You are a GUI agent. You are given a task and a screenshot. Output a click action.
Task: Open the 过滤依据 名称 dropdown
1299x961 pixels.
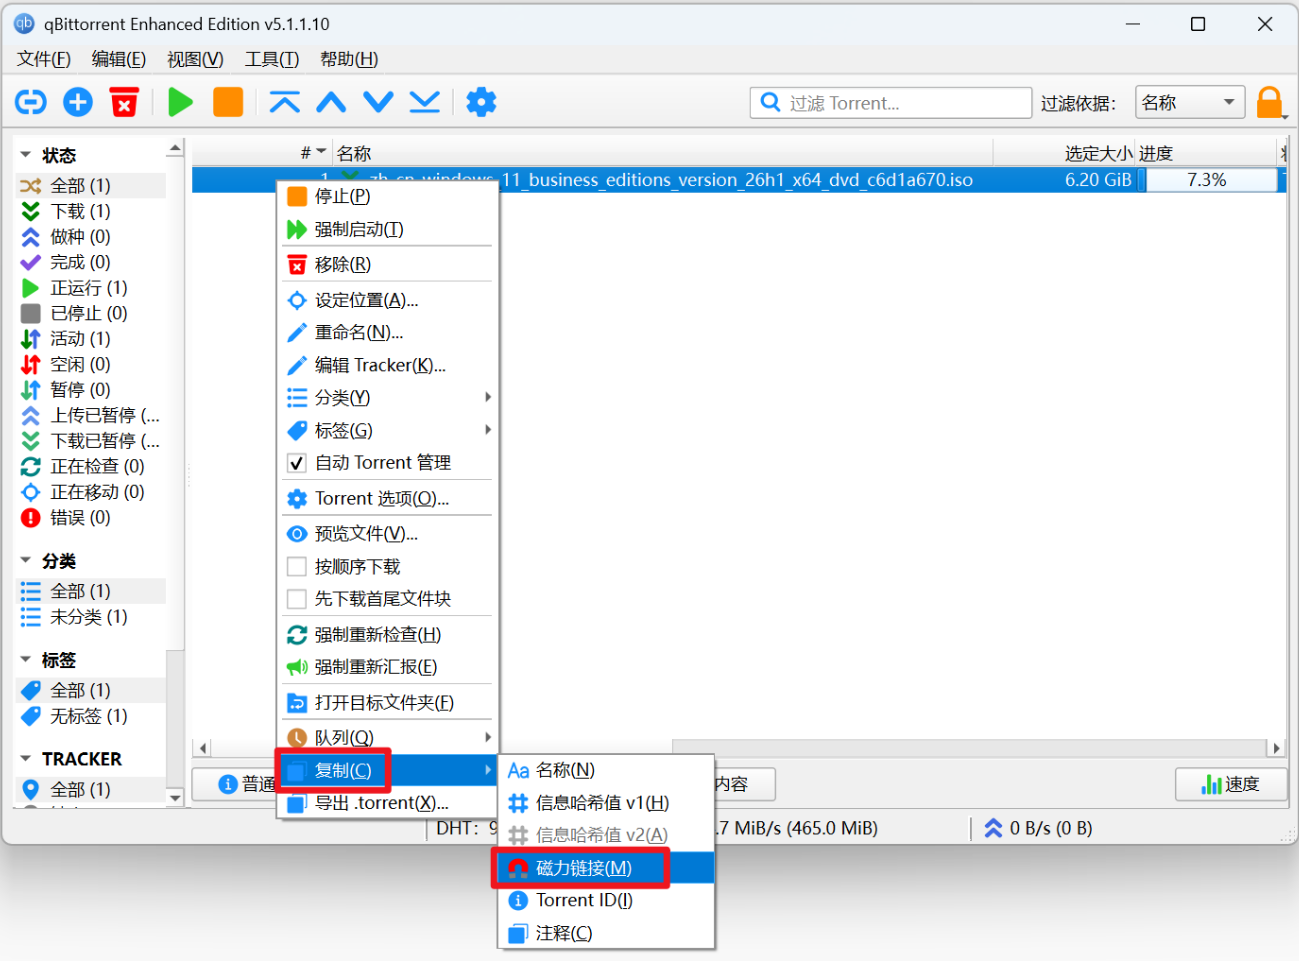1190,102
